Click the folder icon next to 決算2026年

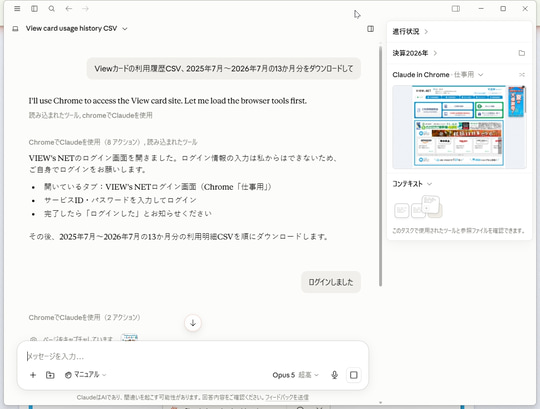(x=522, y=53)
